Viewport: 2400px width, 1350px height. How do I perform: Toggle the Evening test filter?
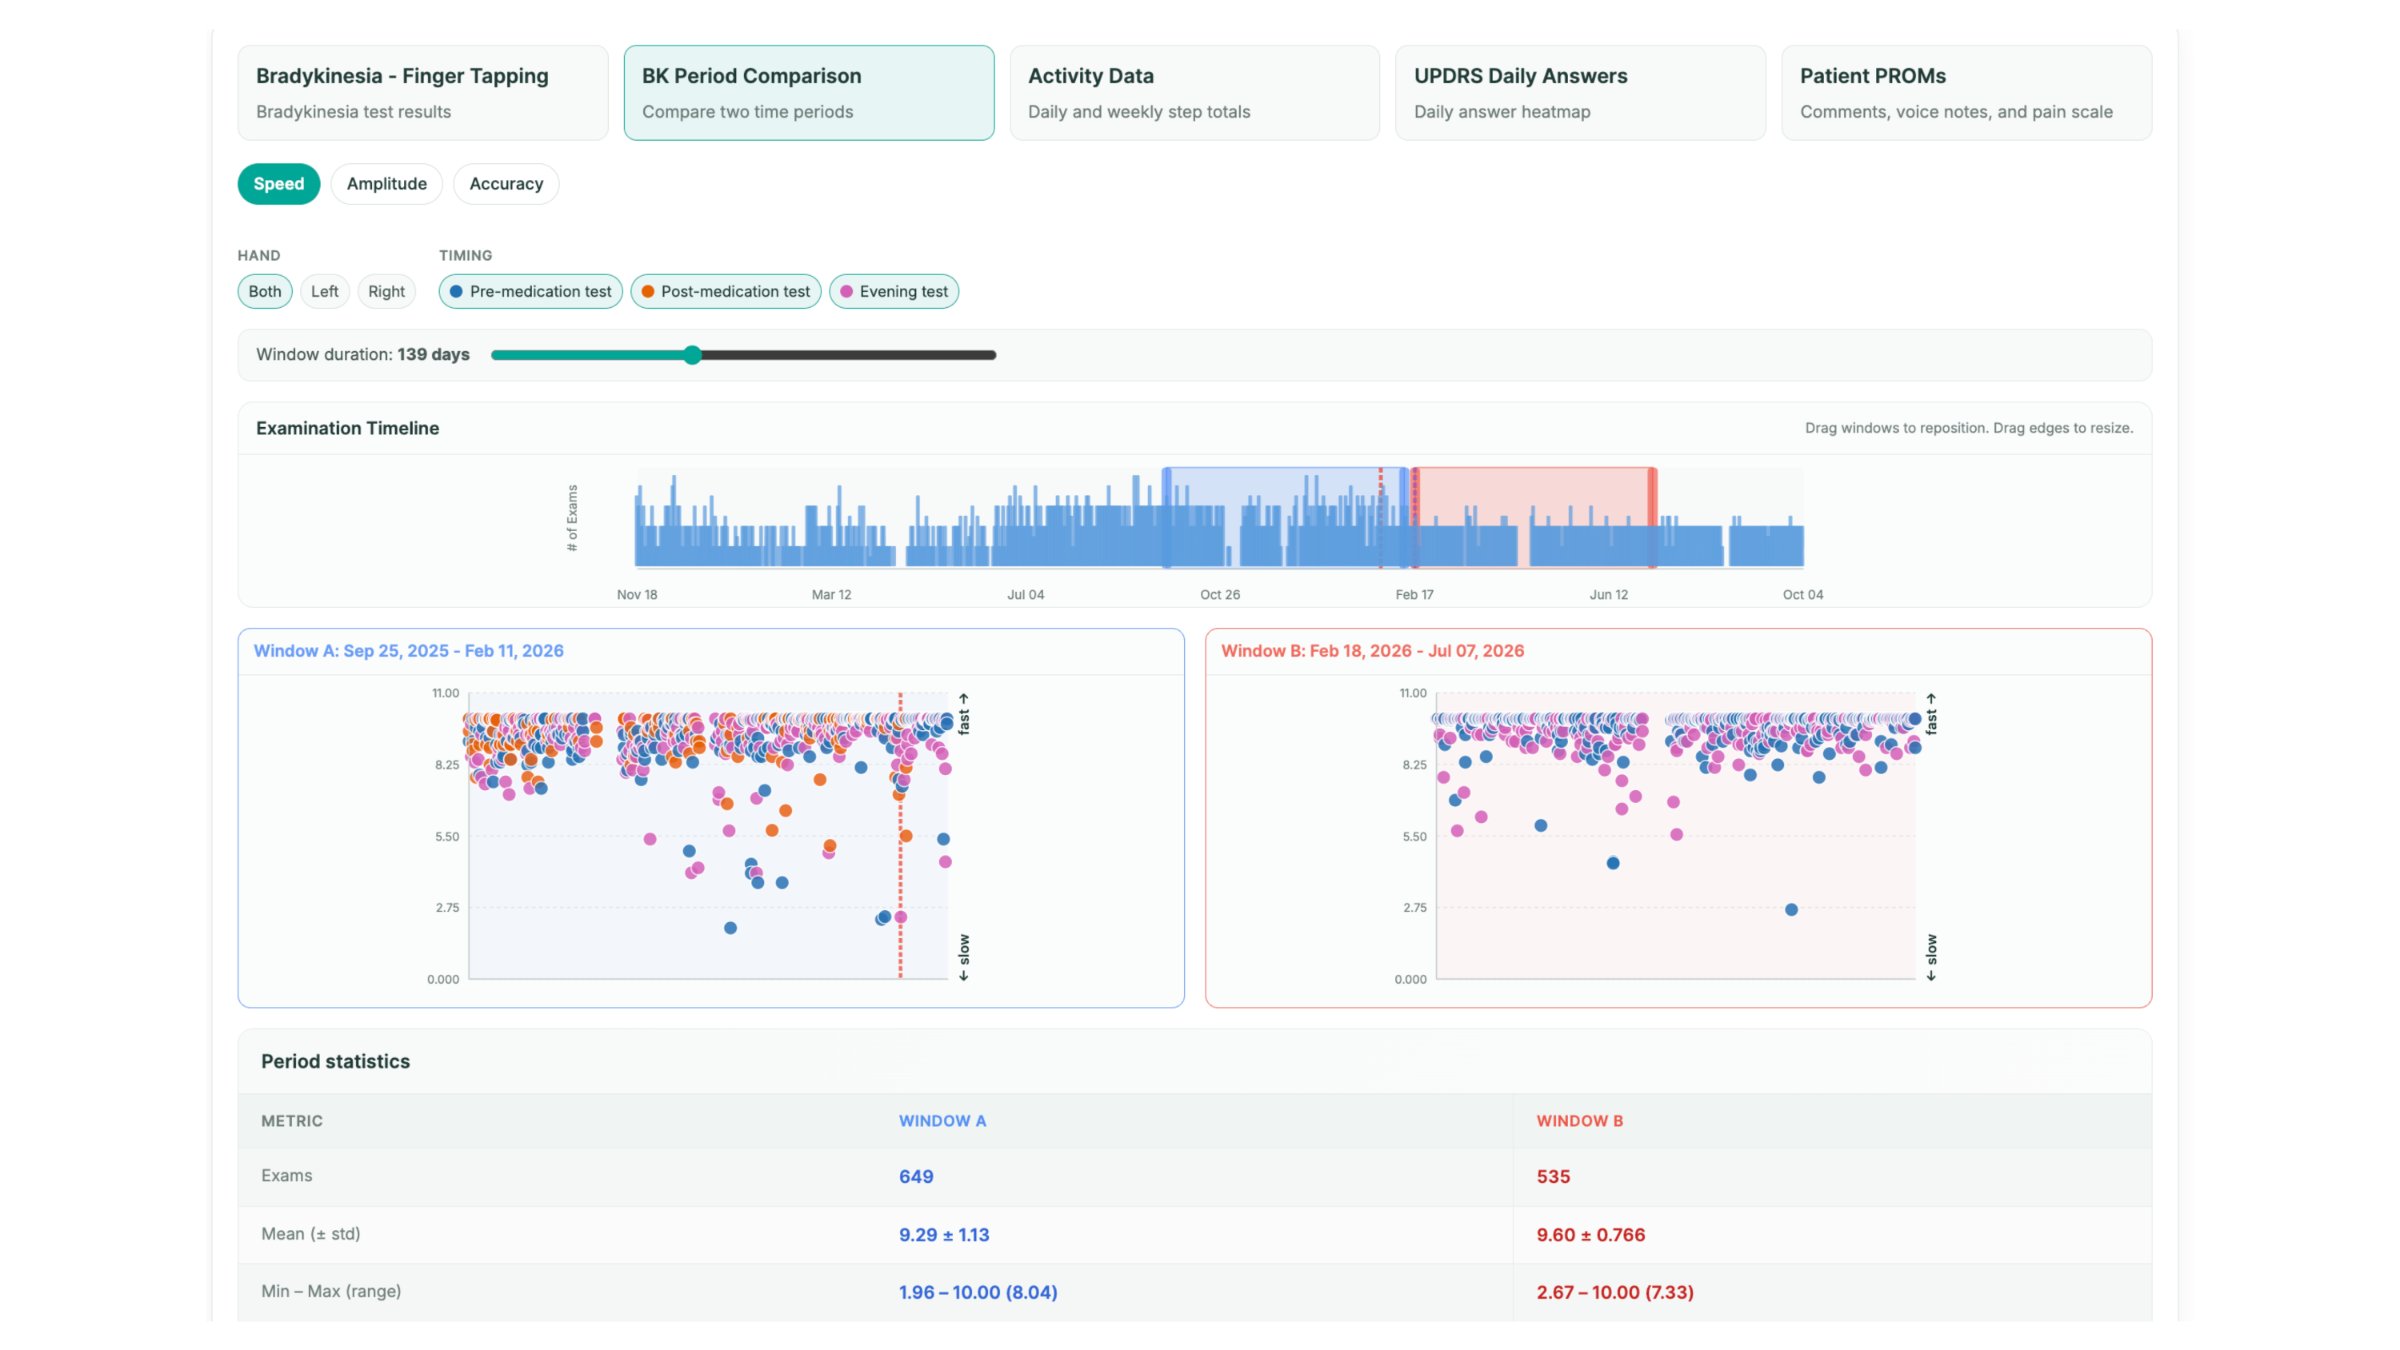(894, 291)
